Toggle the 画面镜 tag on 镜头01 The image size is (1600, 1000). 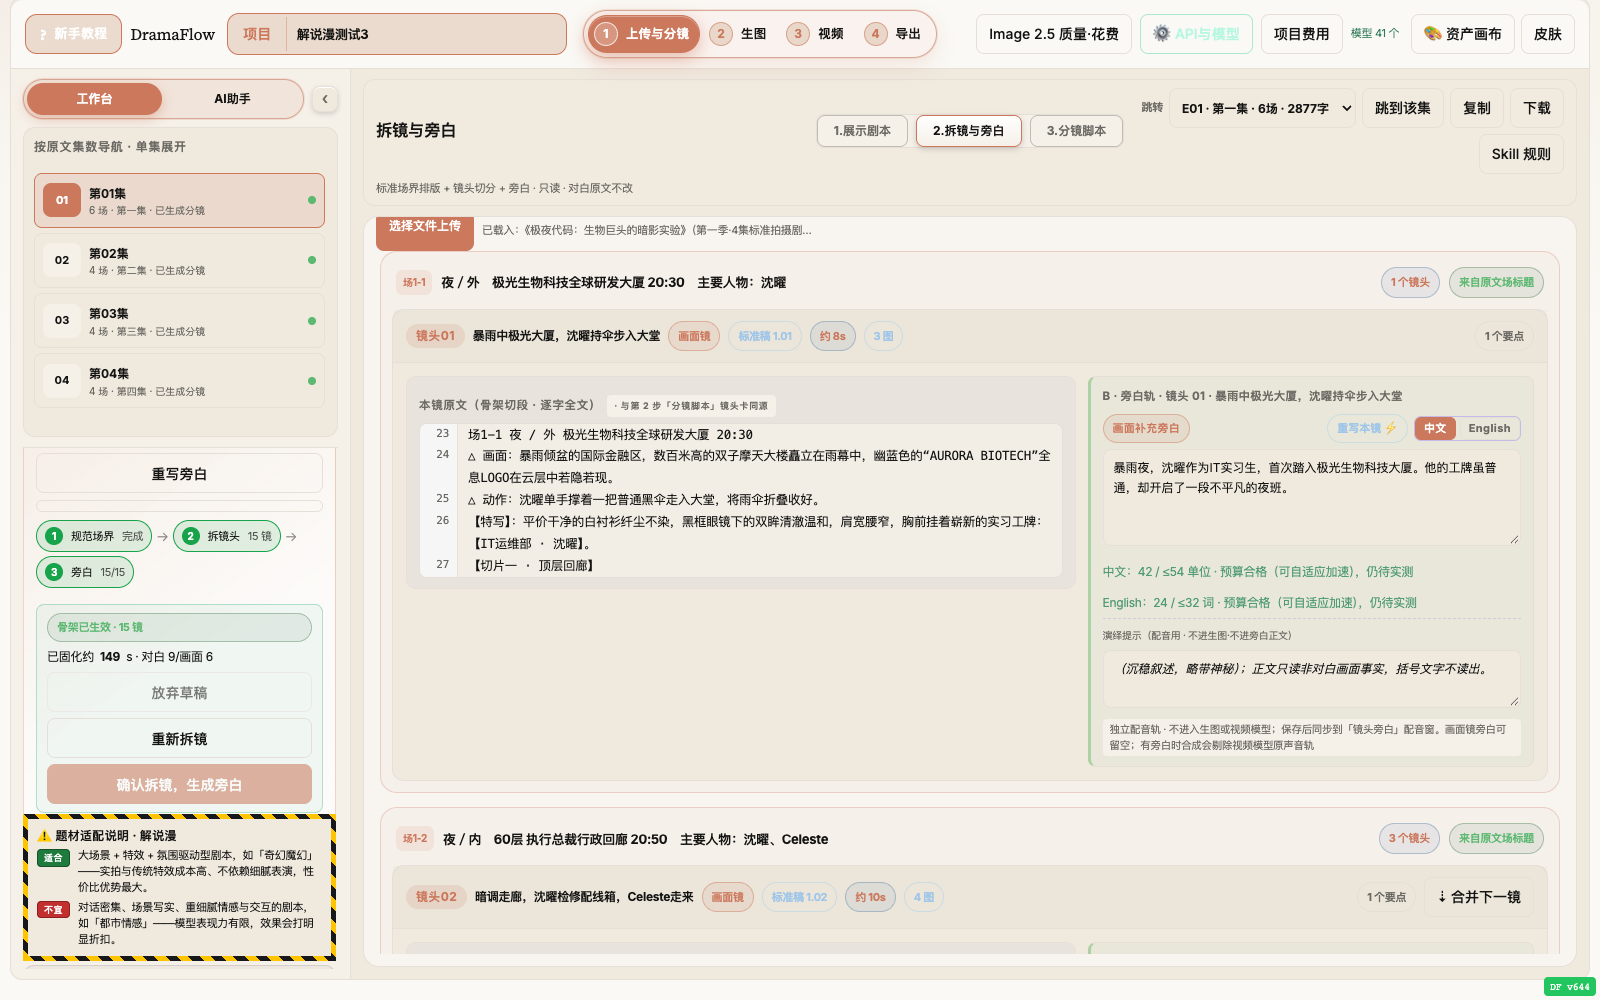coord(694,336)
